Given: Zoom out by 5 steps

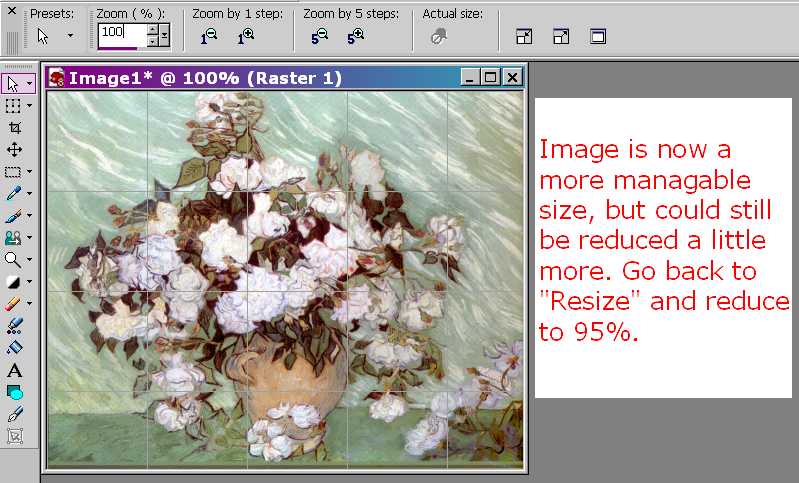Looking at the screenshot, I should coord(319,37).
